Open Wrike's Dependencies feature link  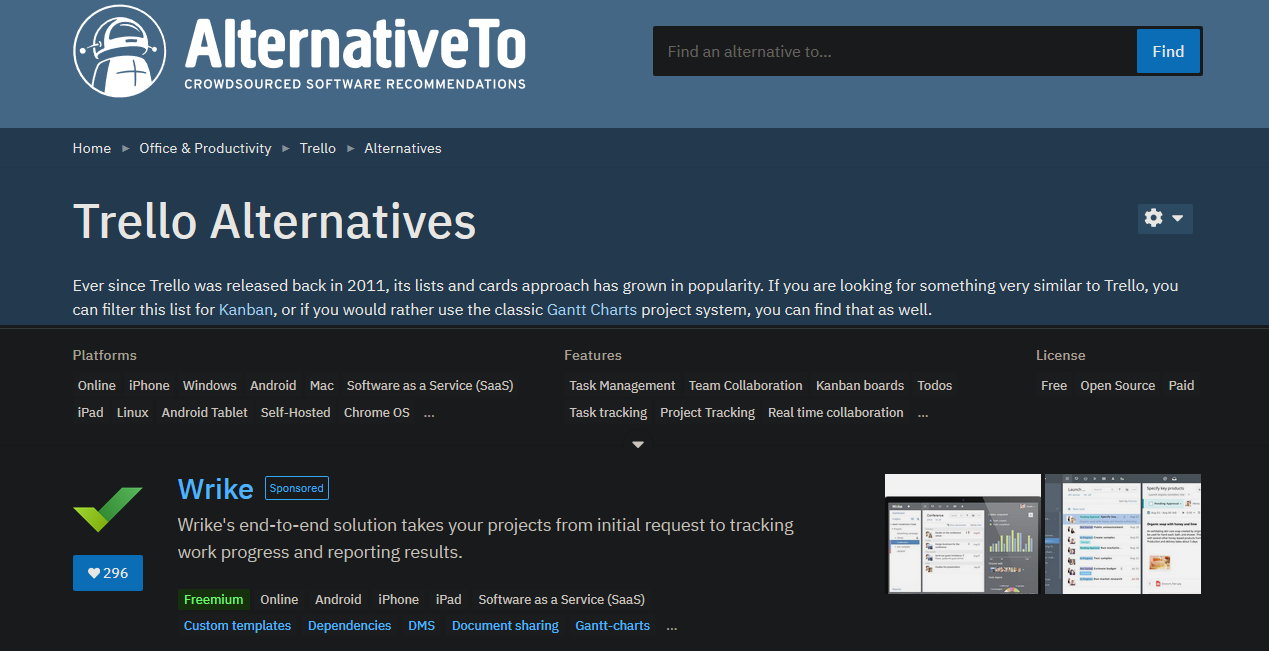pyautogui.click(x=349, y=626)
